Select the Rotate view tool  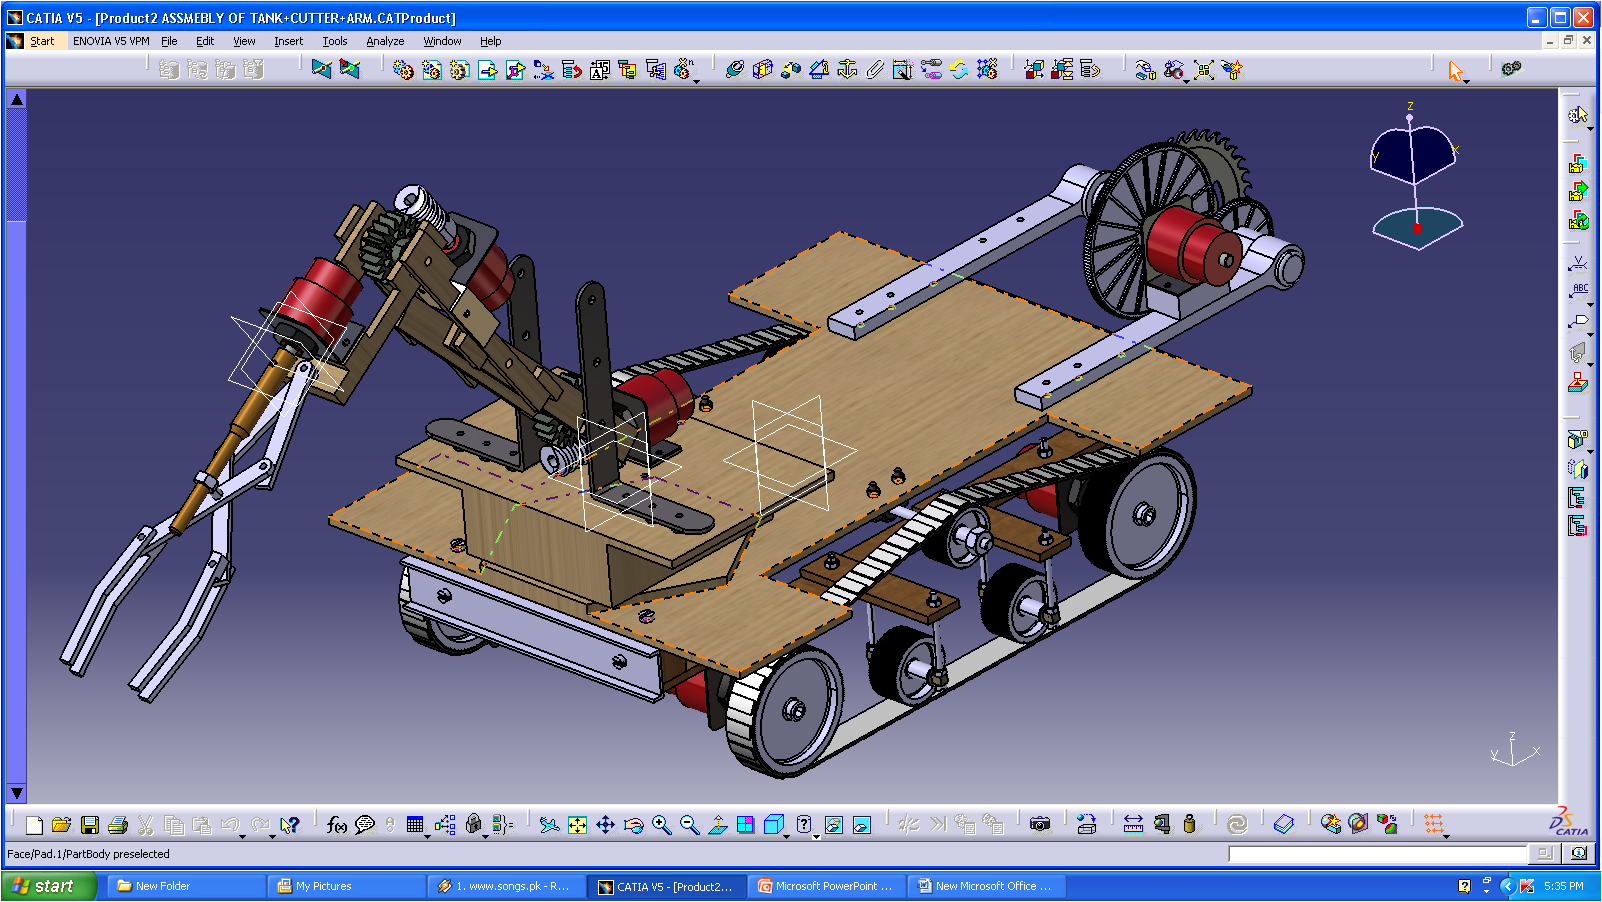pyautogui.click(x=633, y=825)
